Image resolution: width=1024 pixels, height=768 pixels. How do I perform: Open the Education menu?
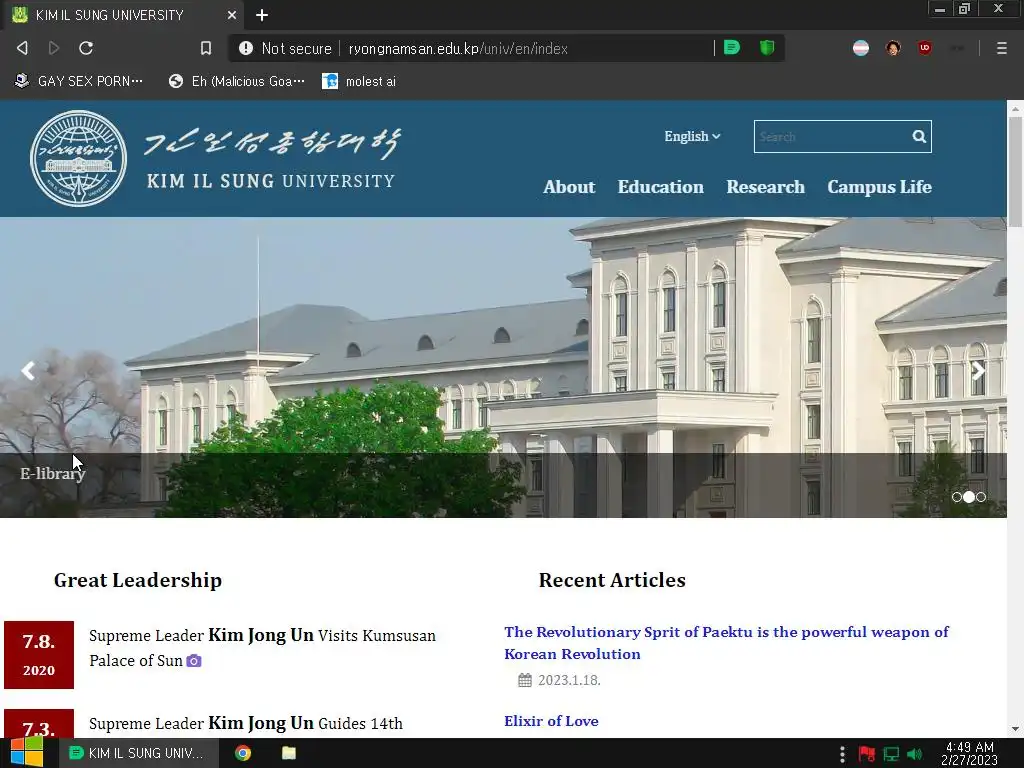coord(661,187)
